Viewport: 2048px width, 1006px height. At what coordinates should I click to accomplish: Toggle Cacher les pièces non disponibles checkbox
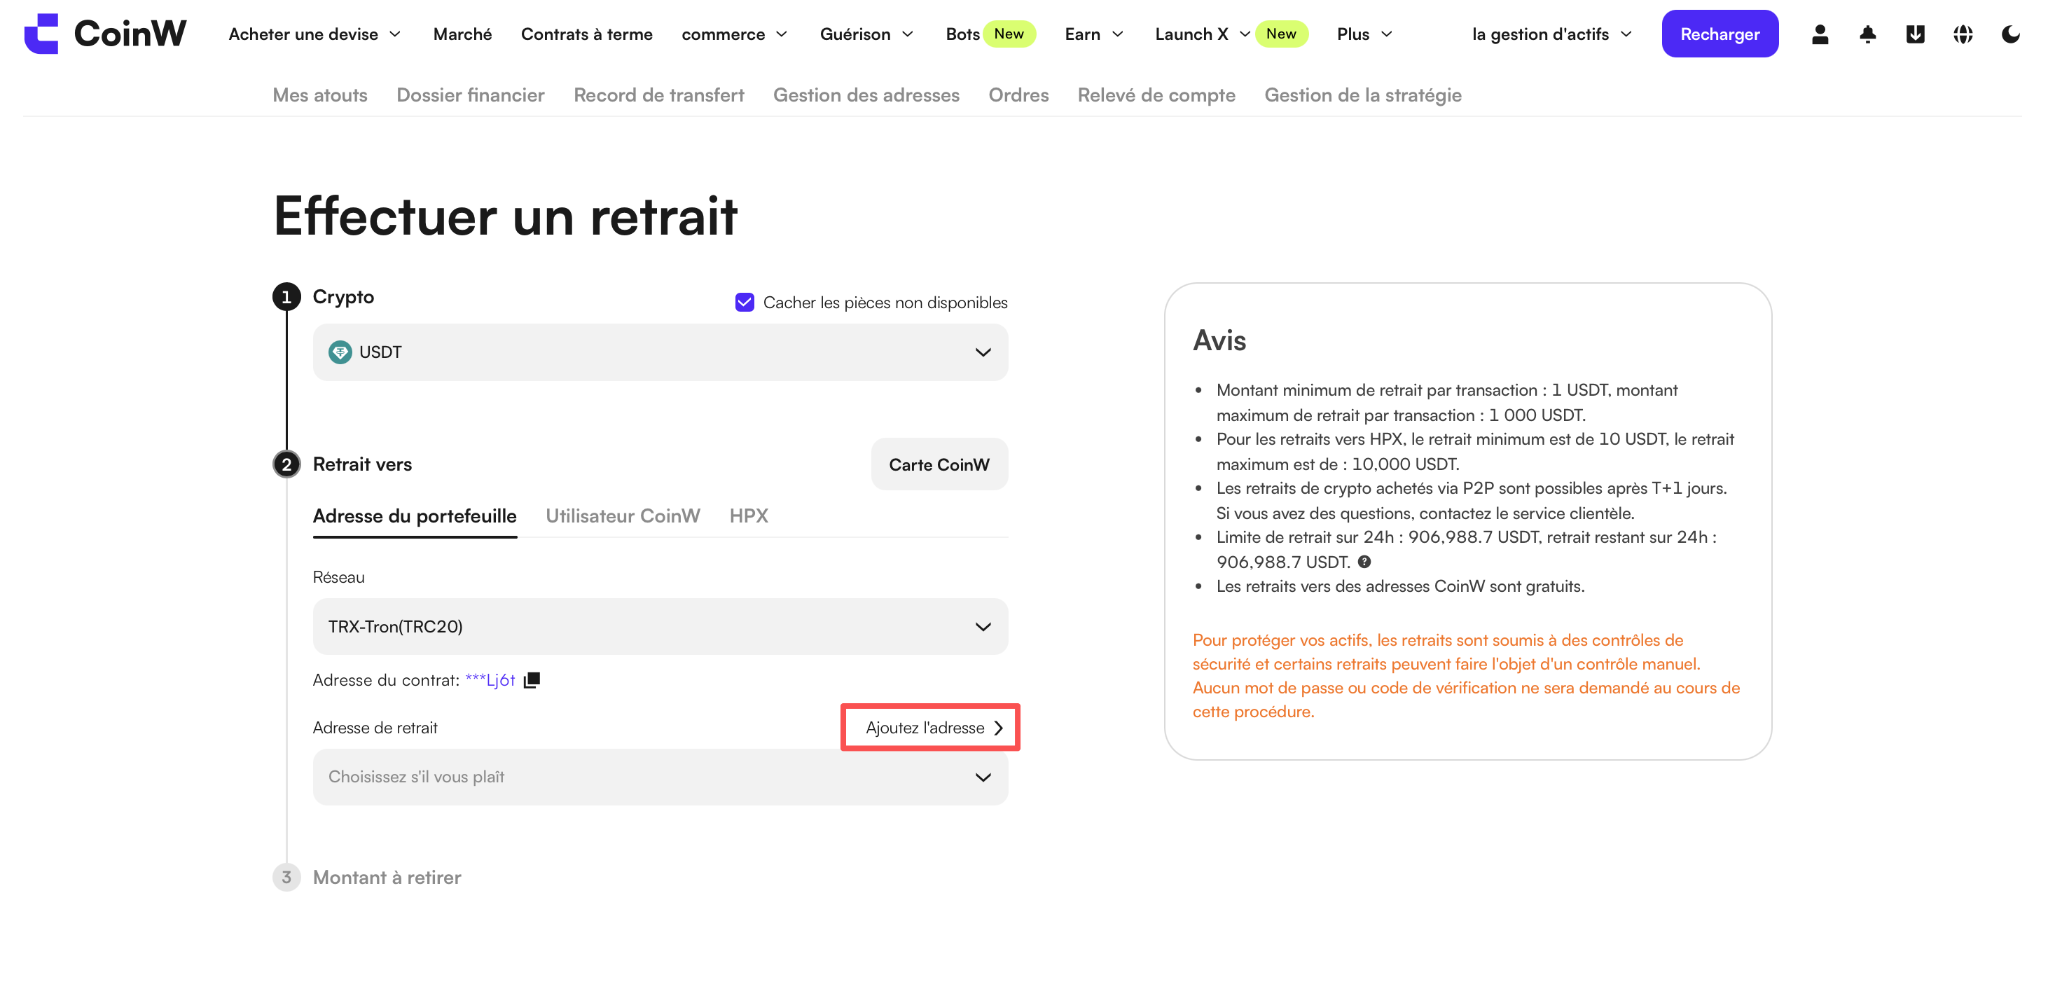[x=744, y=302]
